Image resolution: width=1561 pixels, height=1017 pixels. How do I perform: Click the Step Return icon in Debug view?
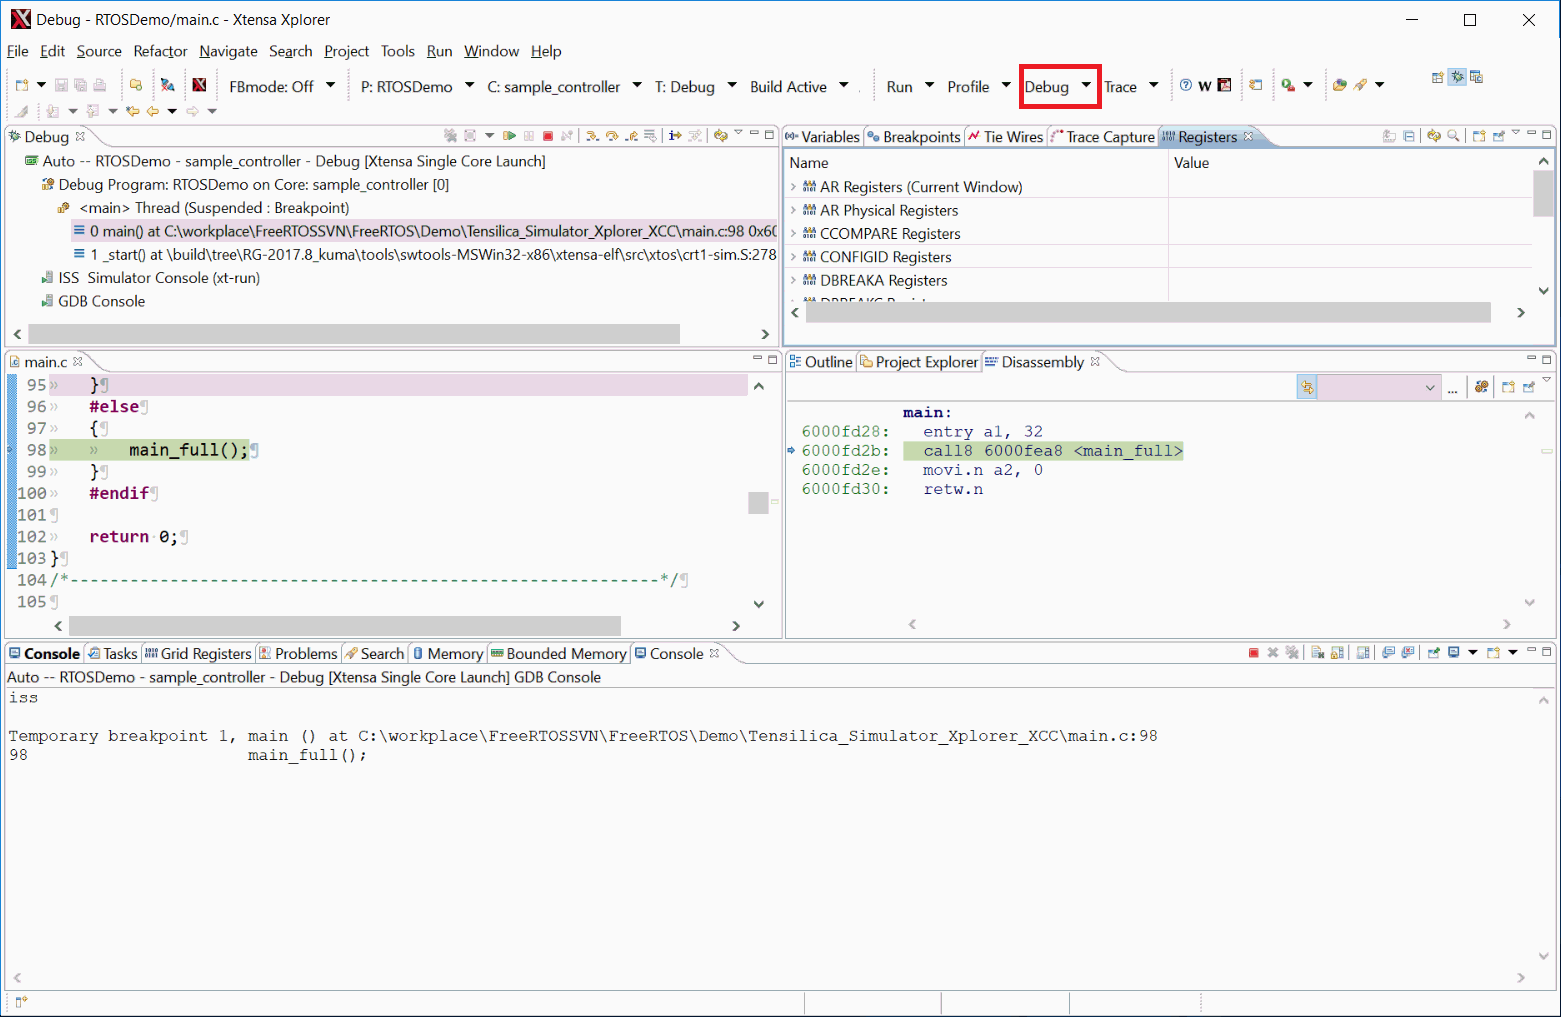pyautogui.click(x=631, y=135)
